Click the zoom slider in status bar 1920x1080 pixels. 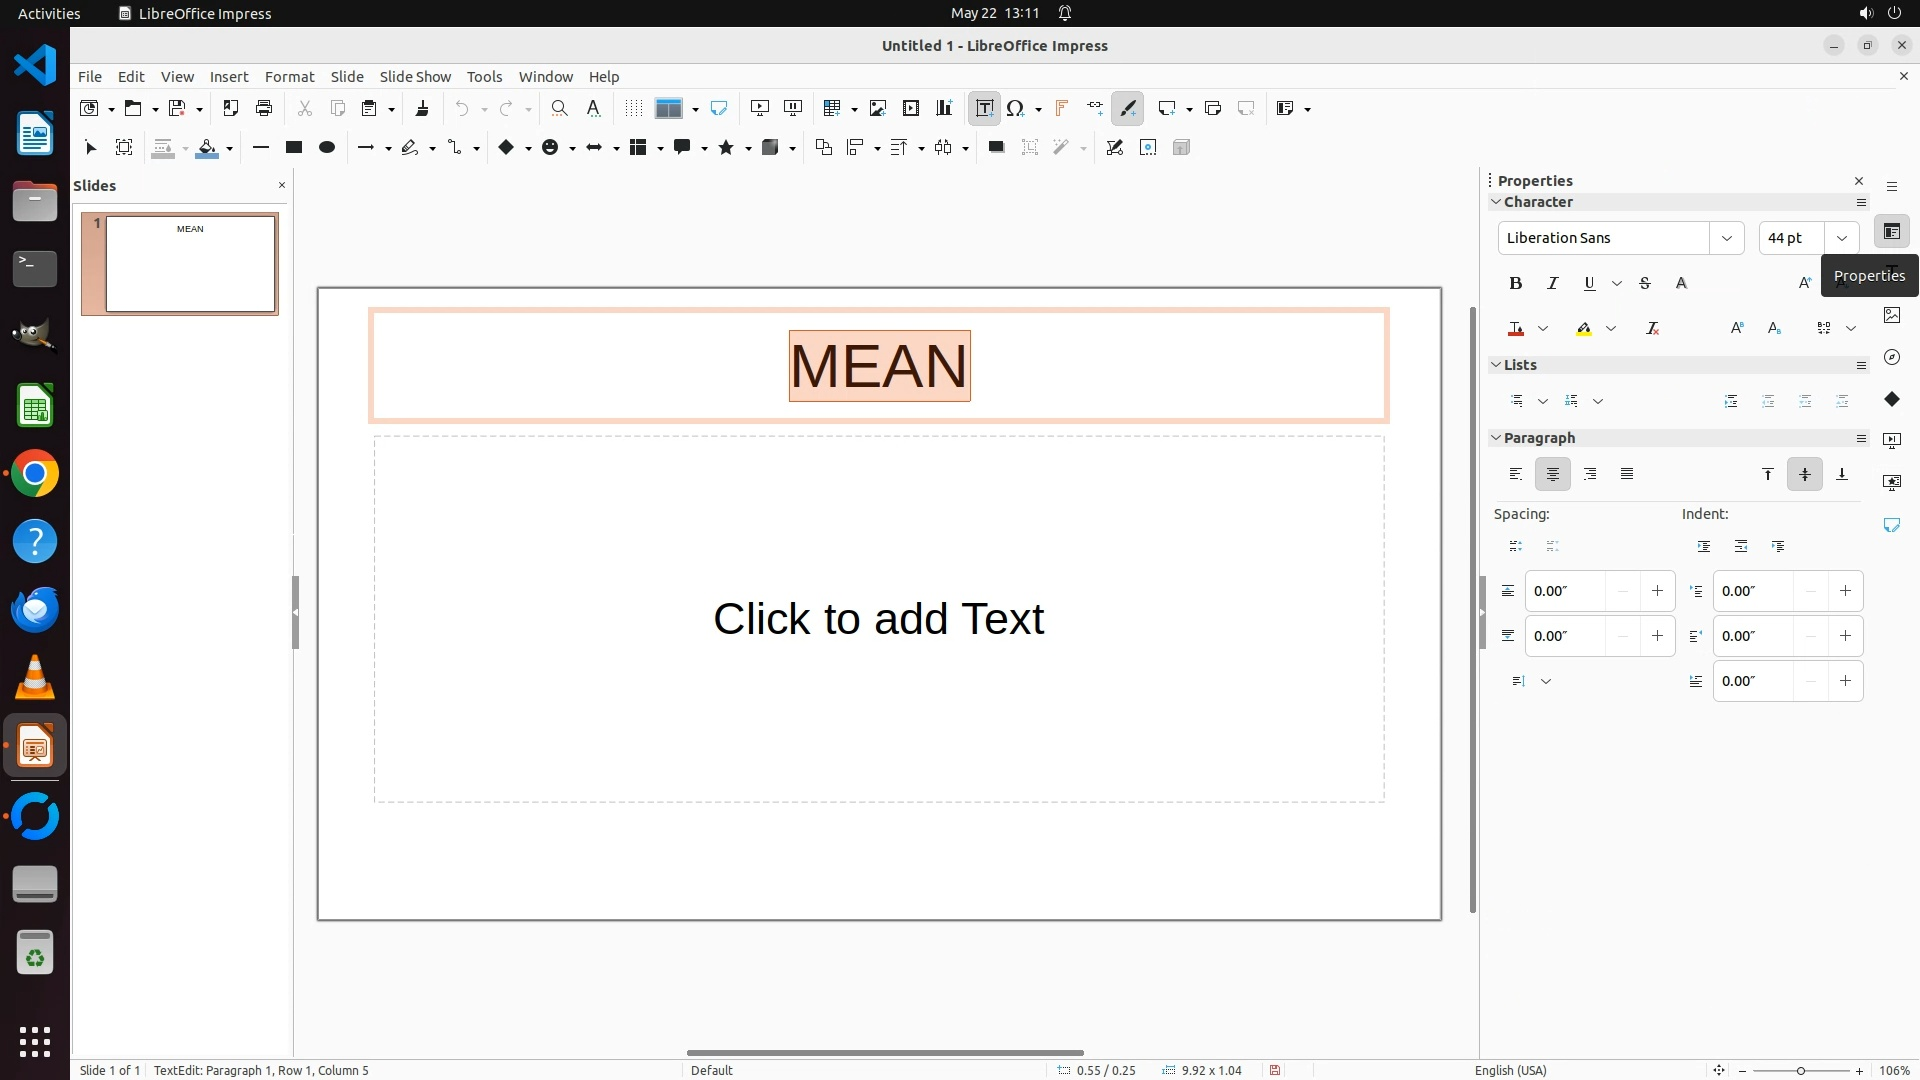(1800, 1071)
